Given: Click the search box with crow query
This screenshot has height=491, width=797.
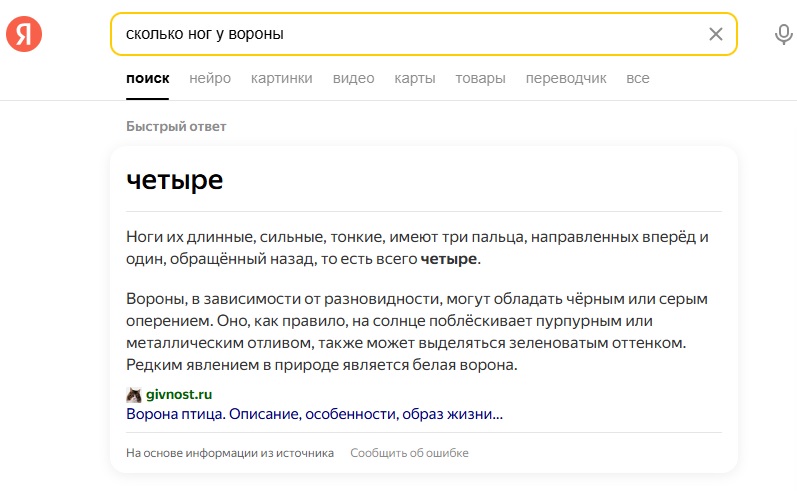Looking at the screenshot, I should pos(400,34).
